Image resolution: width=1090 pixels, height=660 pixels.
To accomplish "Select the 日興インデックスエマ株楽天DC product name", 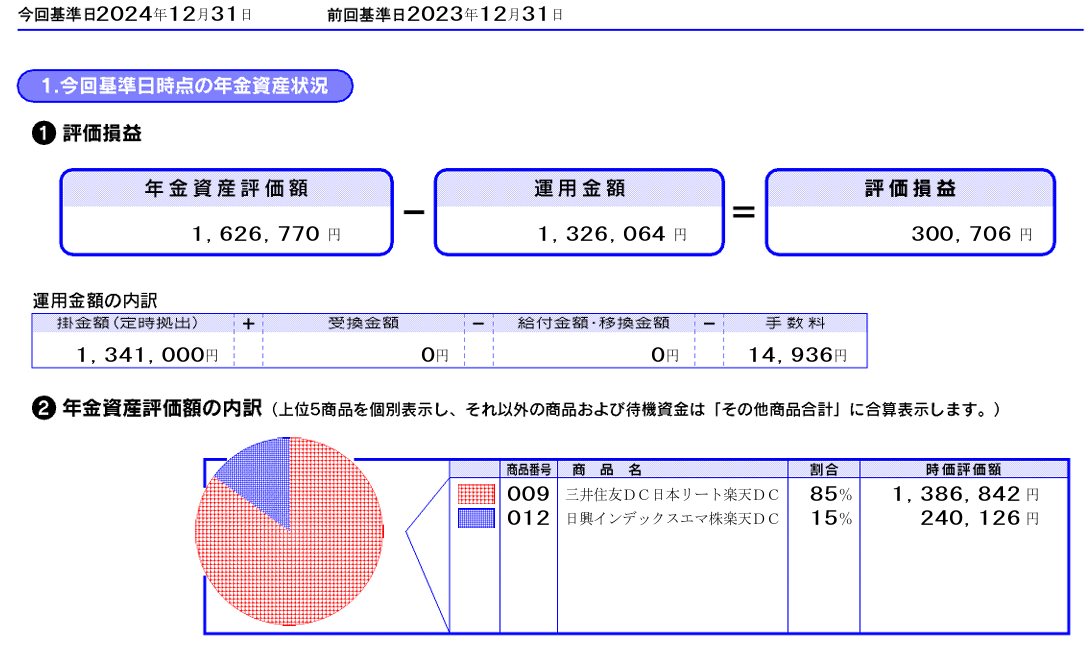I will [x=672, y=519].
